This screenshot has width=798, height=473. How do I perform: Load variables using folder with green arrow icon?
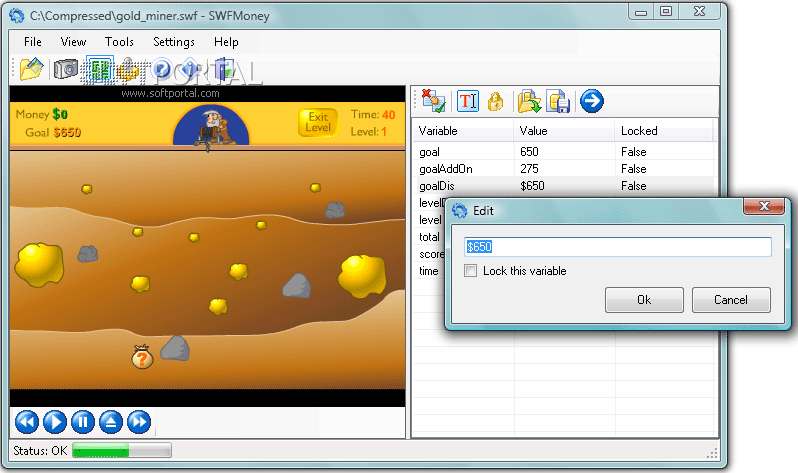(529, 101)
